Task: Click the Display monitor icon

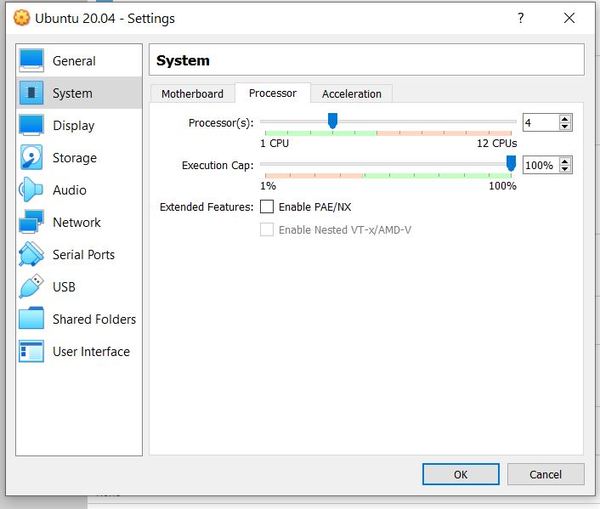Action: 31,125
